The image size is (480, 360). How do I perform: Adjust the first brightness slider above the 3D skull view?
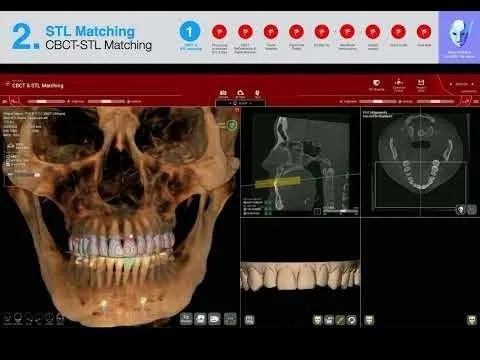pyautogui.click(x=47, y=101)
